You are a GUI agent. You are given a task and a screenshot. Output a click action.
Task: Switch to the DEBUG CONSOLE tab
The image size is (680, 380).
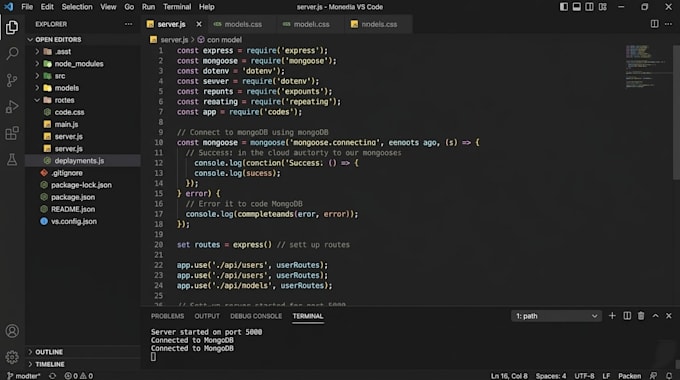pyautogui.click(x=256, y=316)
